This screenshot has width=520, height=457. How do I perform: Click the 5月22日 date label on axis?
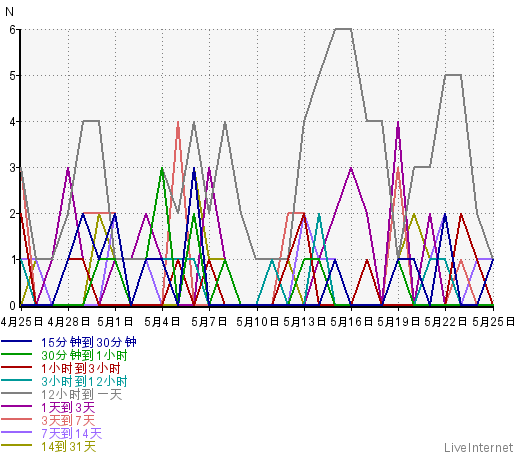(446, 322)
